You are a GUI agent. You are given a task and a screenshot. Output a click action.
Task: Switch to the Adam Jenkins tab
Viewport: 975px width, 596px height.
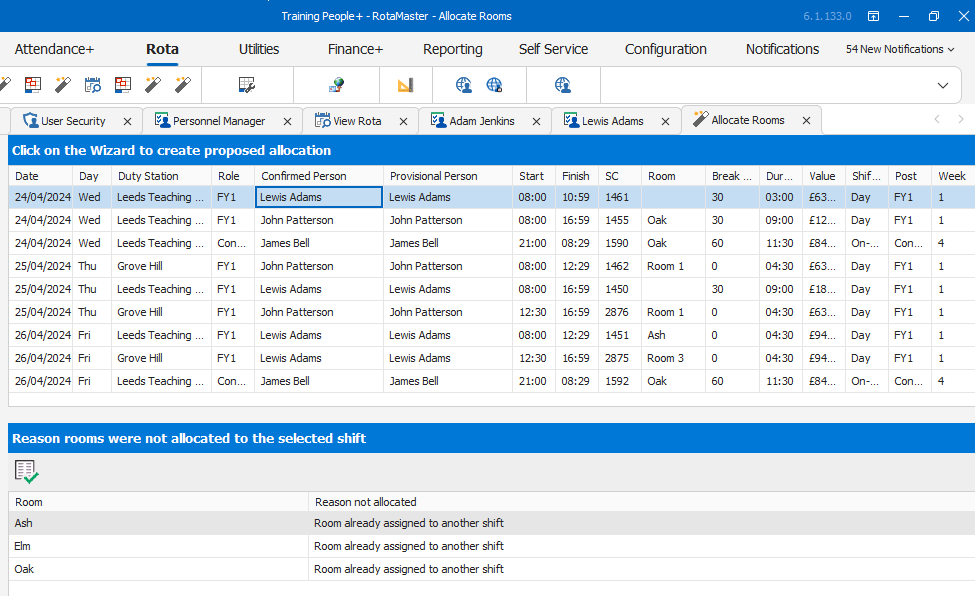coord(481,121)
